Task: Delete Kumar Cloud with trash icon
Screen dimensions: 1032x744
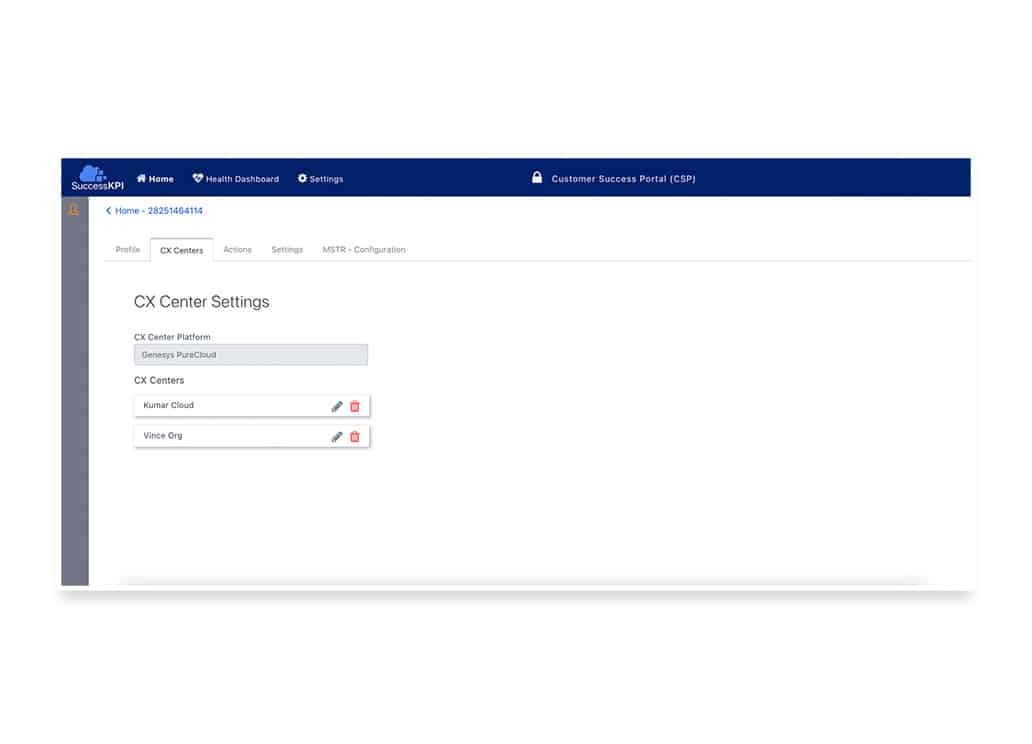Action: pyautogui.click(x=355, y=406)
